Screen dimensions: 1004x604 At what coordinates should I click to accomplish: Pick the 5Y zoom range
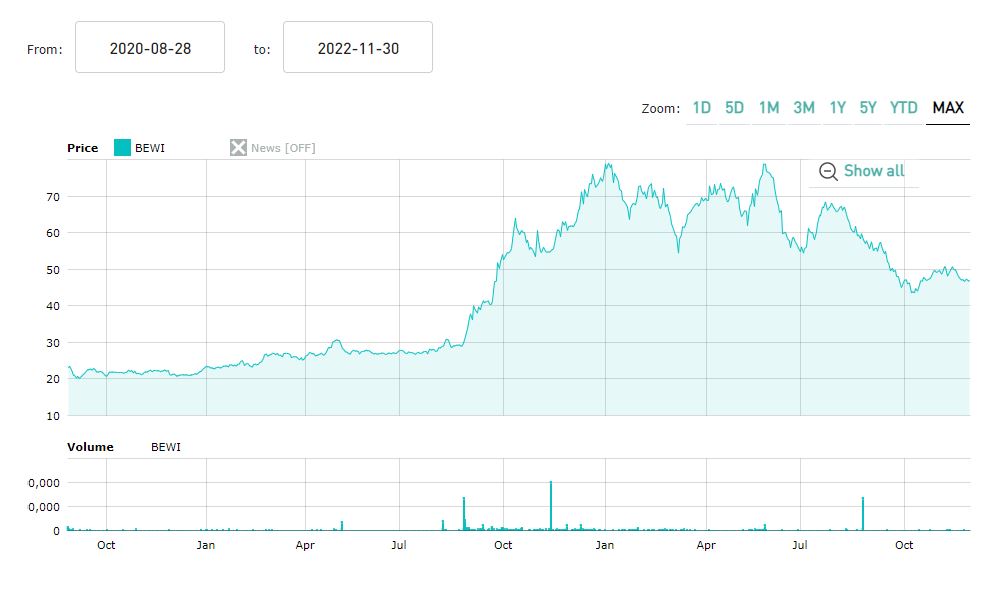867,108
